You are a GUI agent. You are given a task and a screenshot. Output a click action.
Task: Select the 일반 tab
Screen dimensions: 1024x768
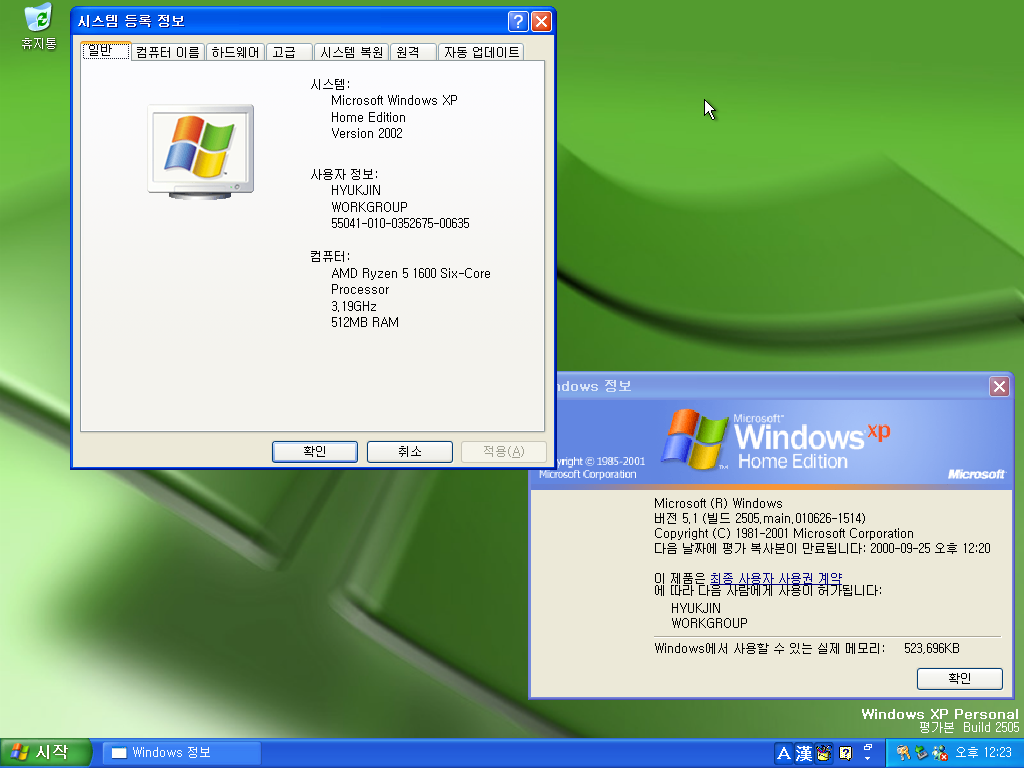(106, 51)
